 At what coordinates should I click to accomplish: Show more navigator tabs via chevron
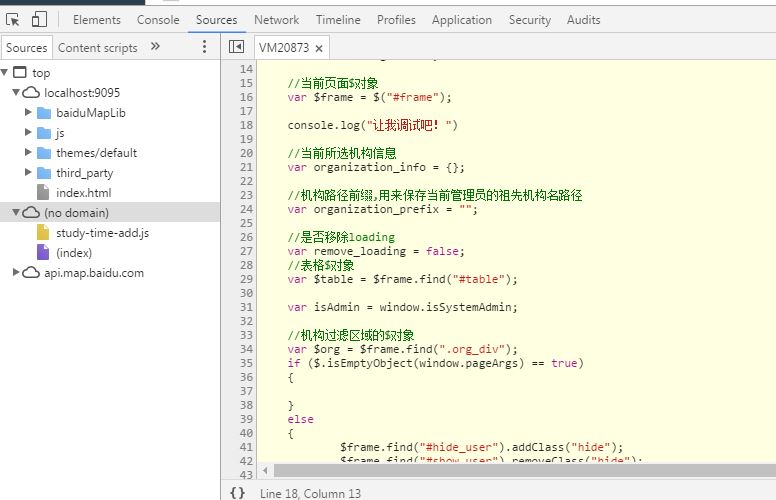[x=155, y=47]
